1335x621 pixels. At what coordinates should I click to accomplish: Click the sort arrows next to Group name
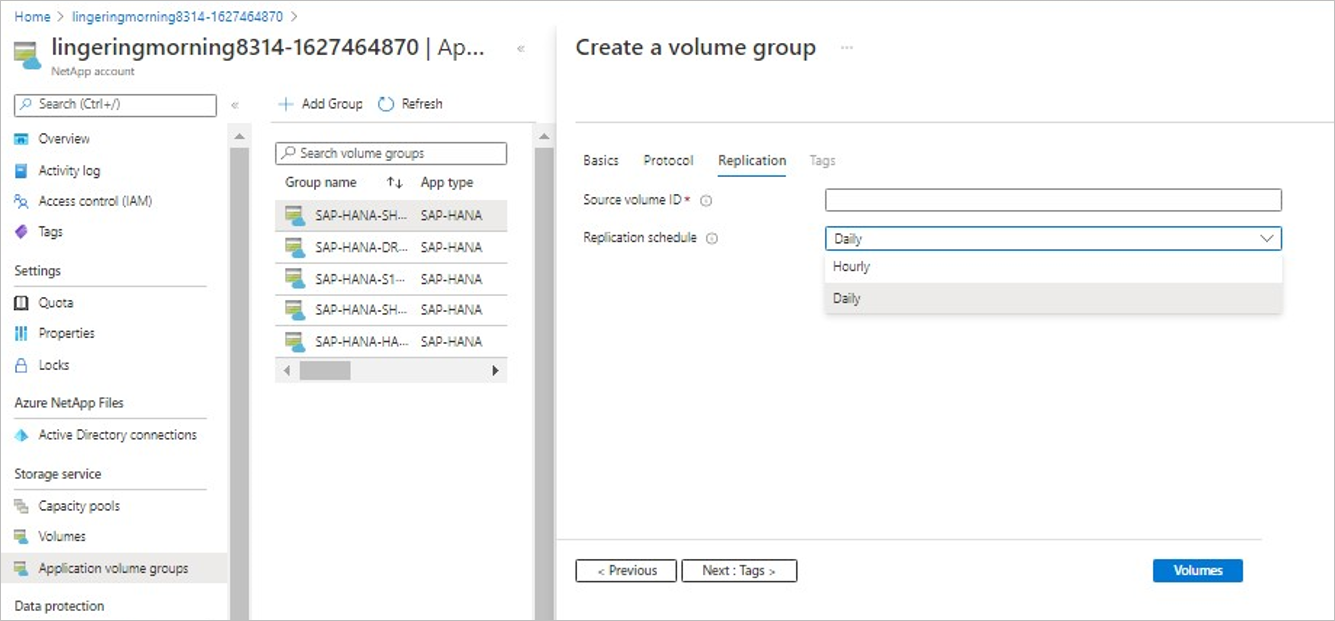(x=394, y=183)
